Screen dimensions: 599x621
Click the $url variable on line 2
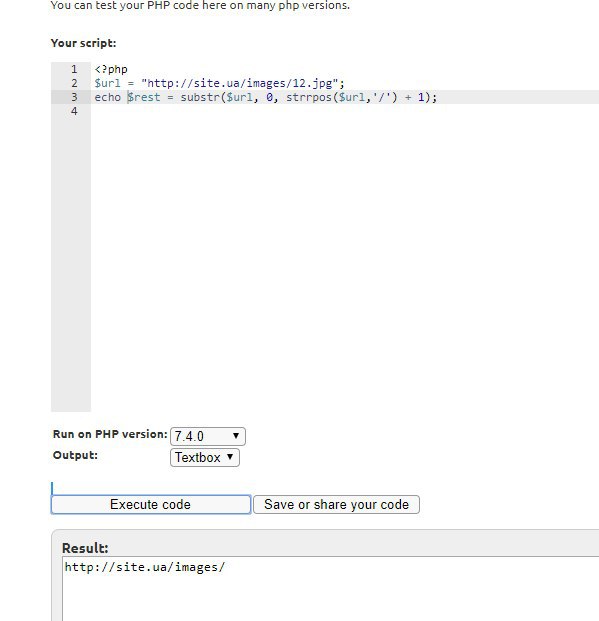point(107,83)
